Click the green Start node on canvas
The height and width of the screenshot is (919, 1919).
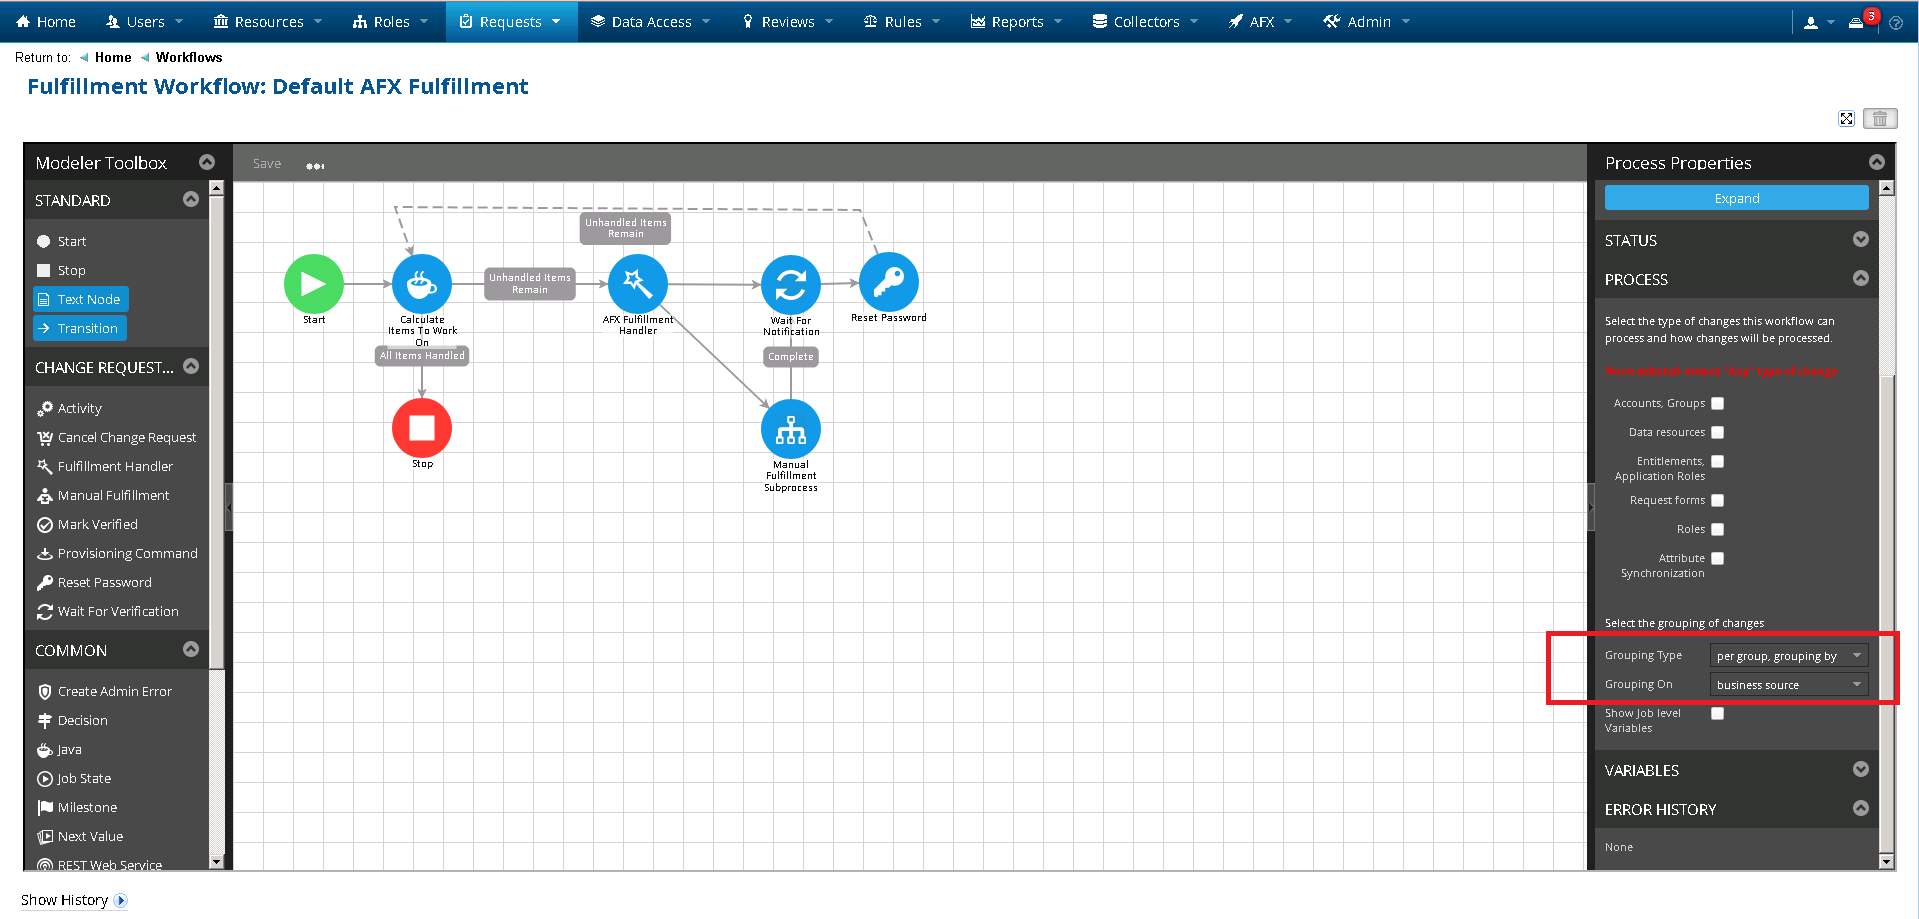pyautogui.click(x=313, y=284)
